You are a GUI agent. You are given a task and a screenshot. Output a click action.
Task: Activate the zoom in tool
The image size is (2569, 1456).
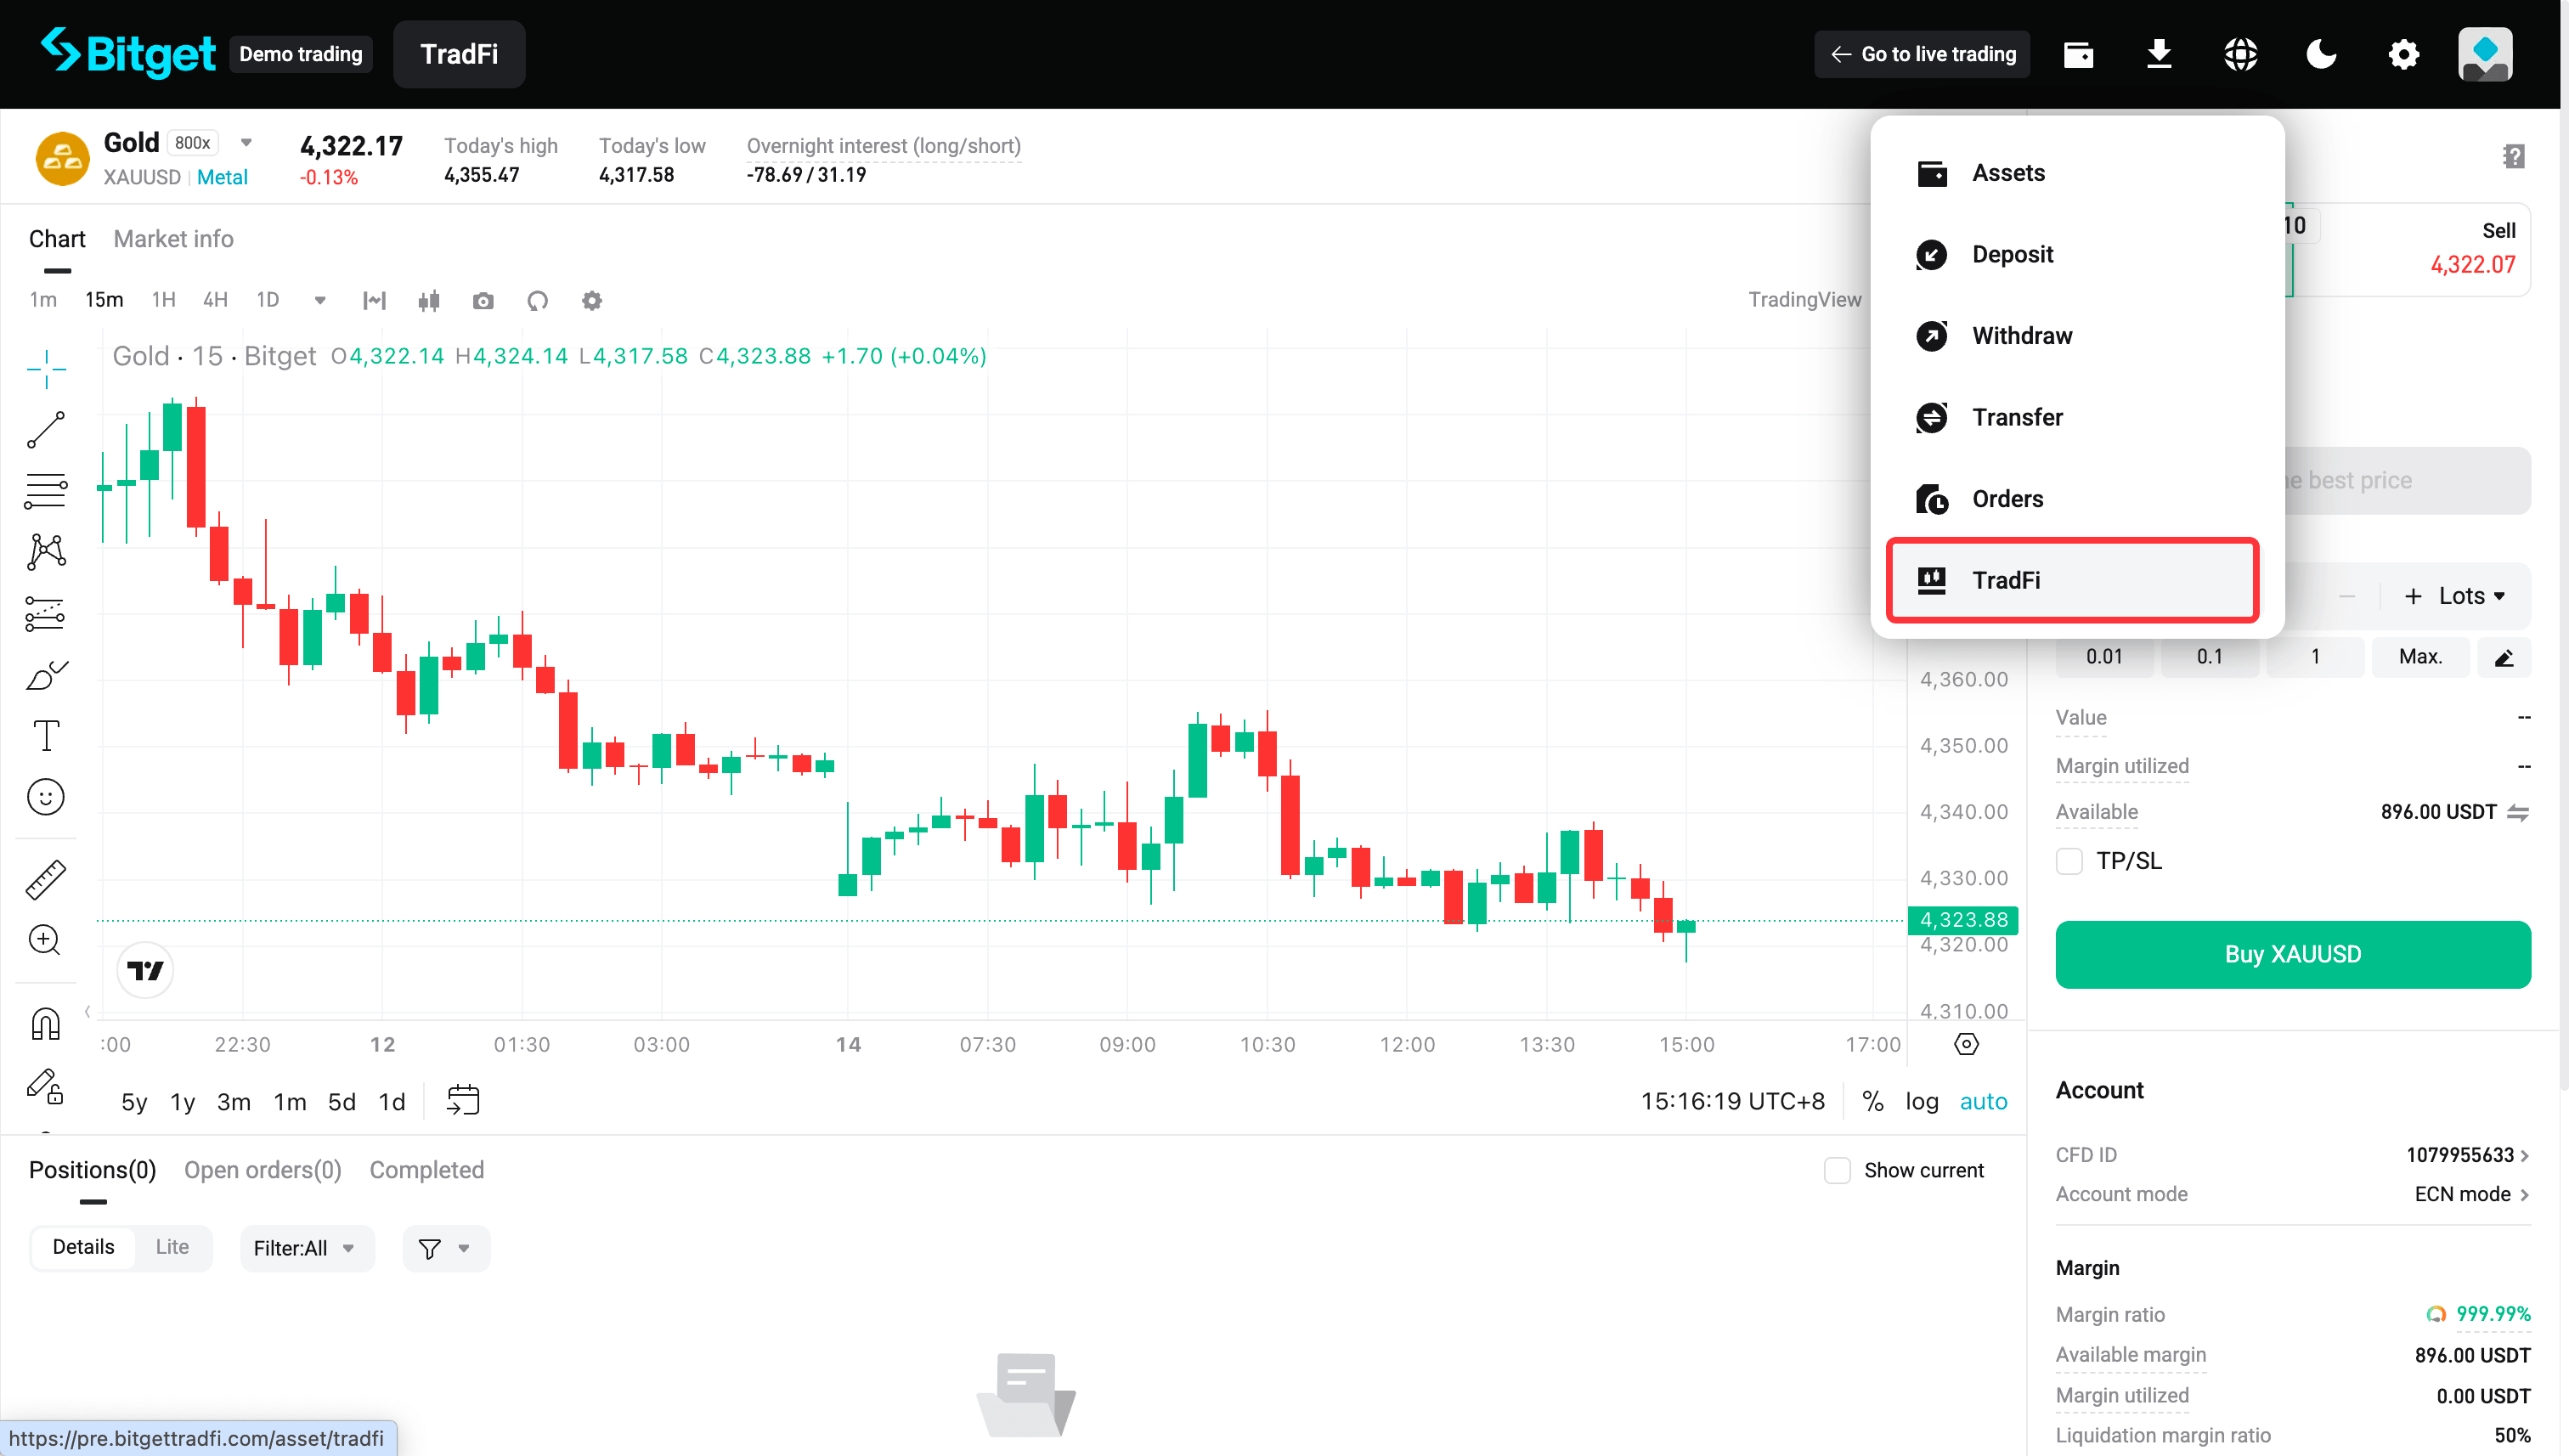click(x=44, y=940)
